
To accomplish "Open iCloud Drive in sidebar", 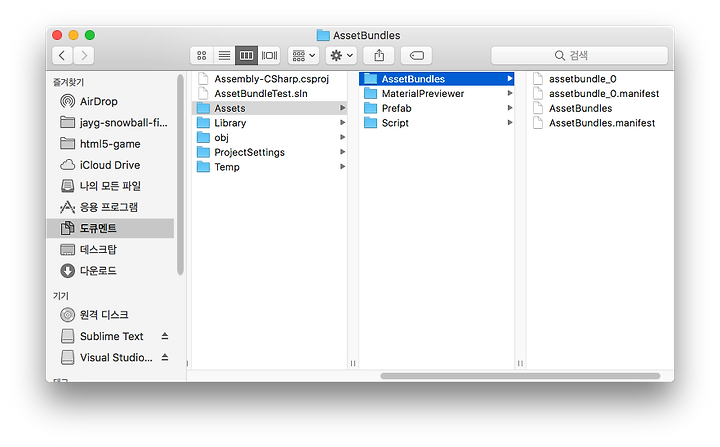I will (x=110, y=164).
